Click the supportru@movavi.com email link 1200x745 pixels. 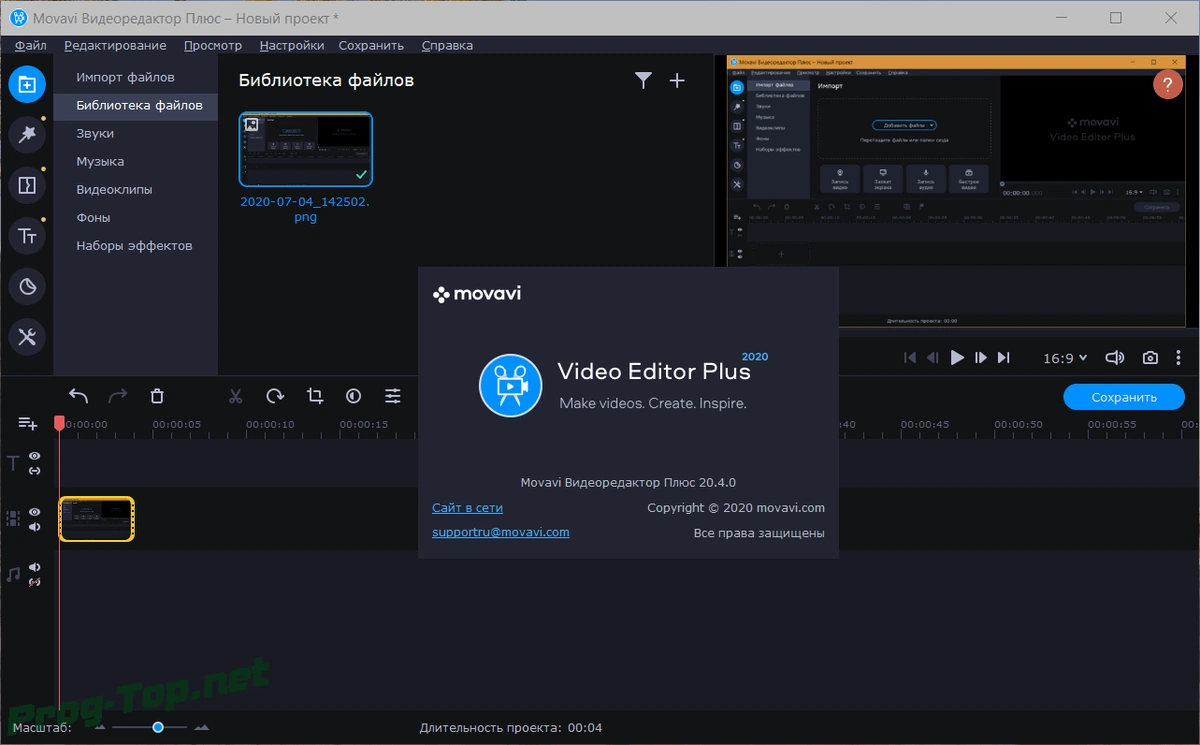pyautogui.click(x=500, y=532)
